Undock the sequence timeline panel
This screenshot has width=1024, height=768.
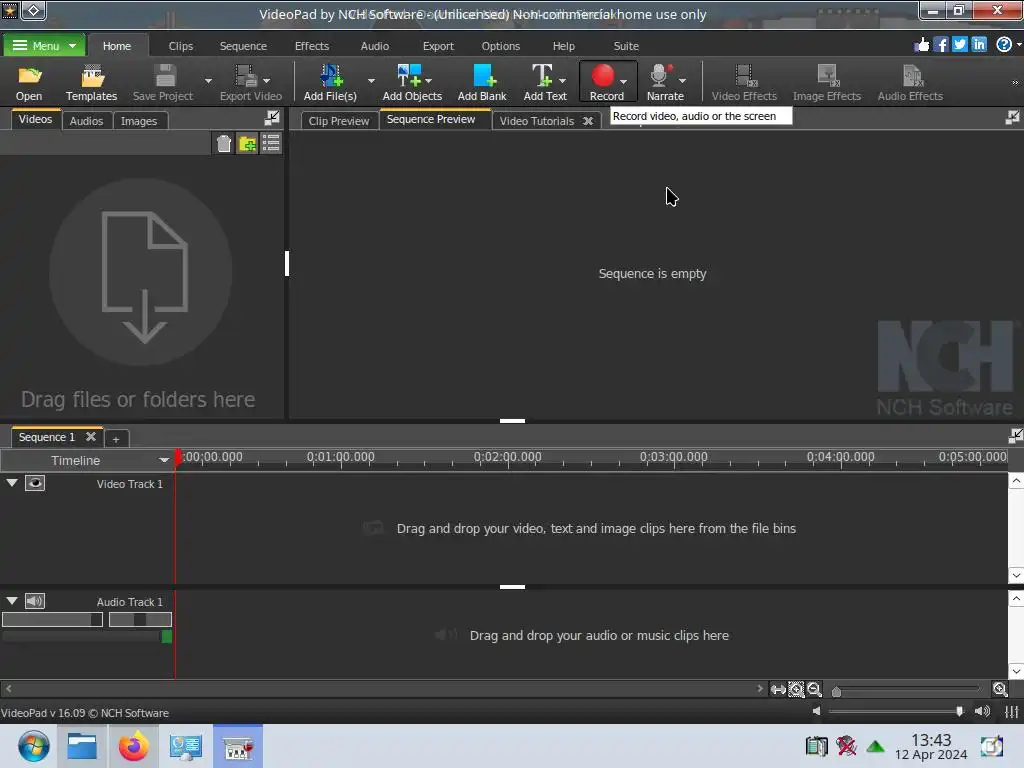1016,436
